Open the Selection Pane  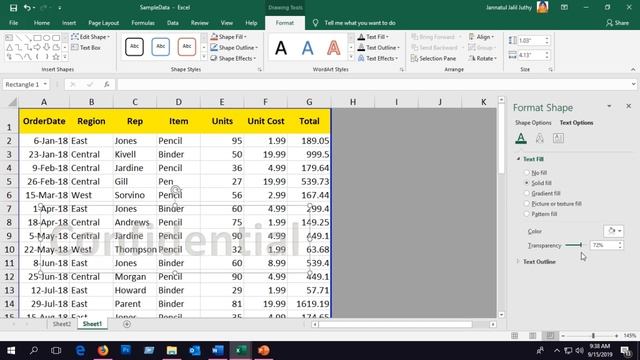(433, 59)
